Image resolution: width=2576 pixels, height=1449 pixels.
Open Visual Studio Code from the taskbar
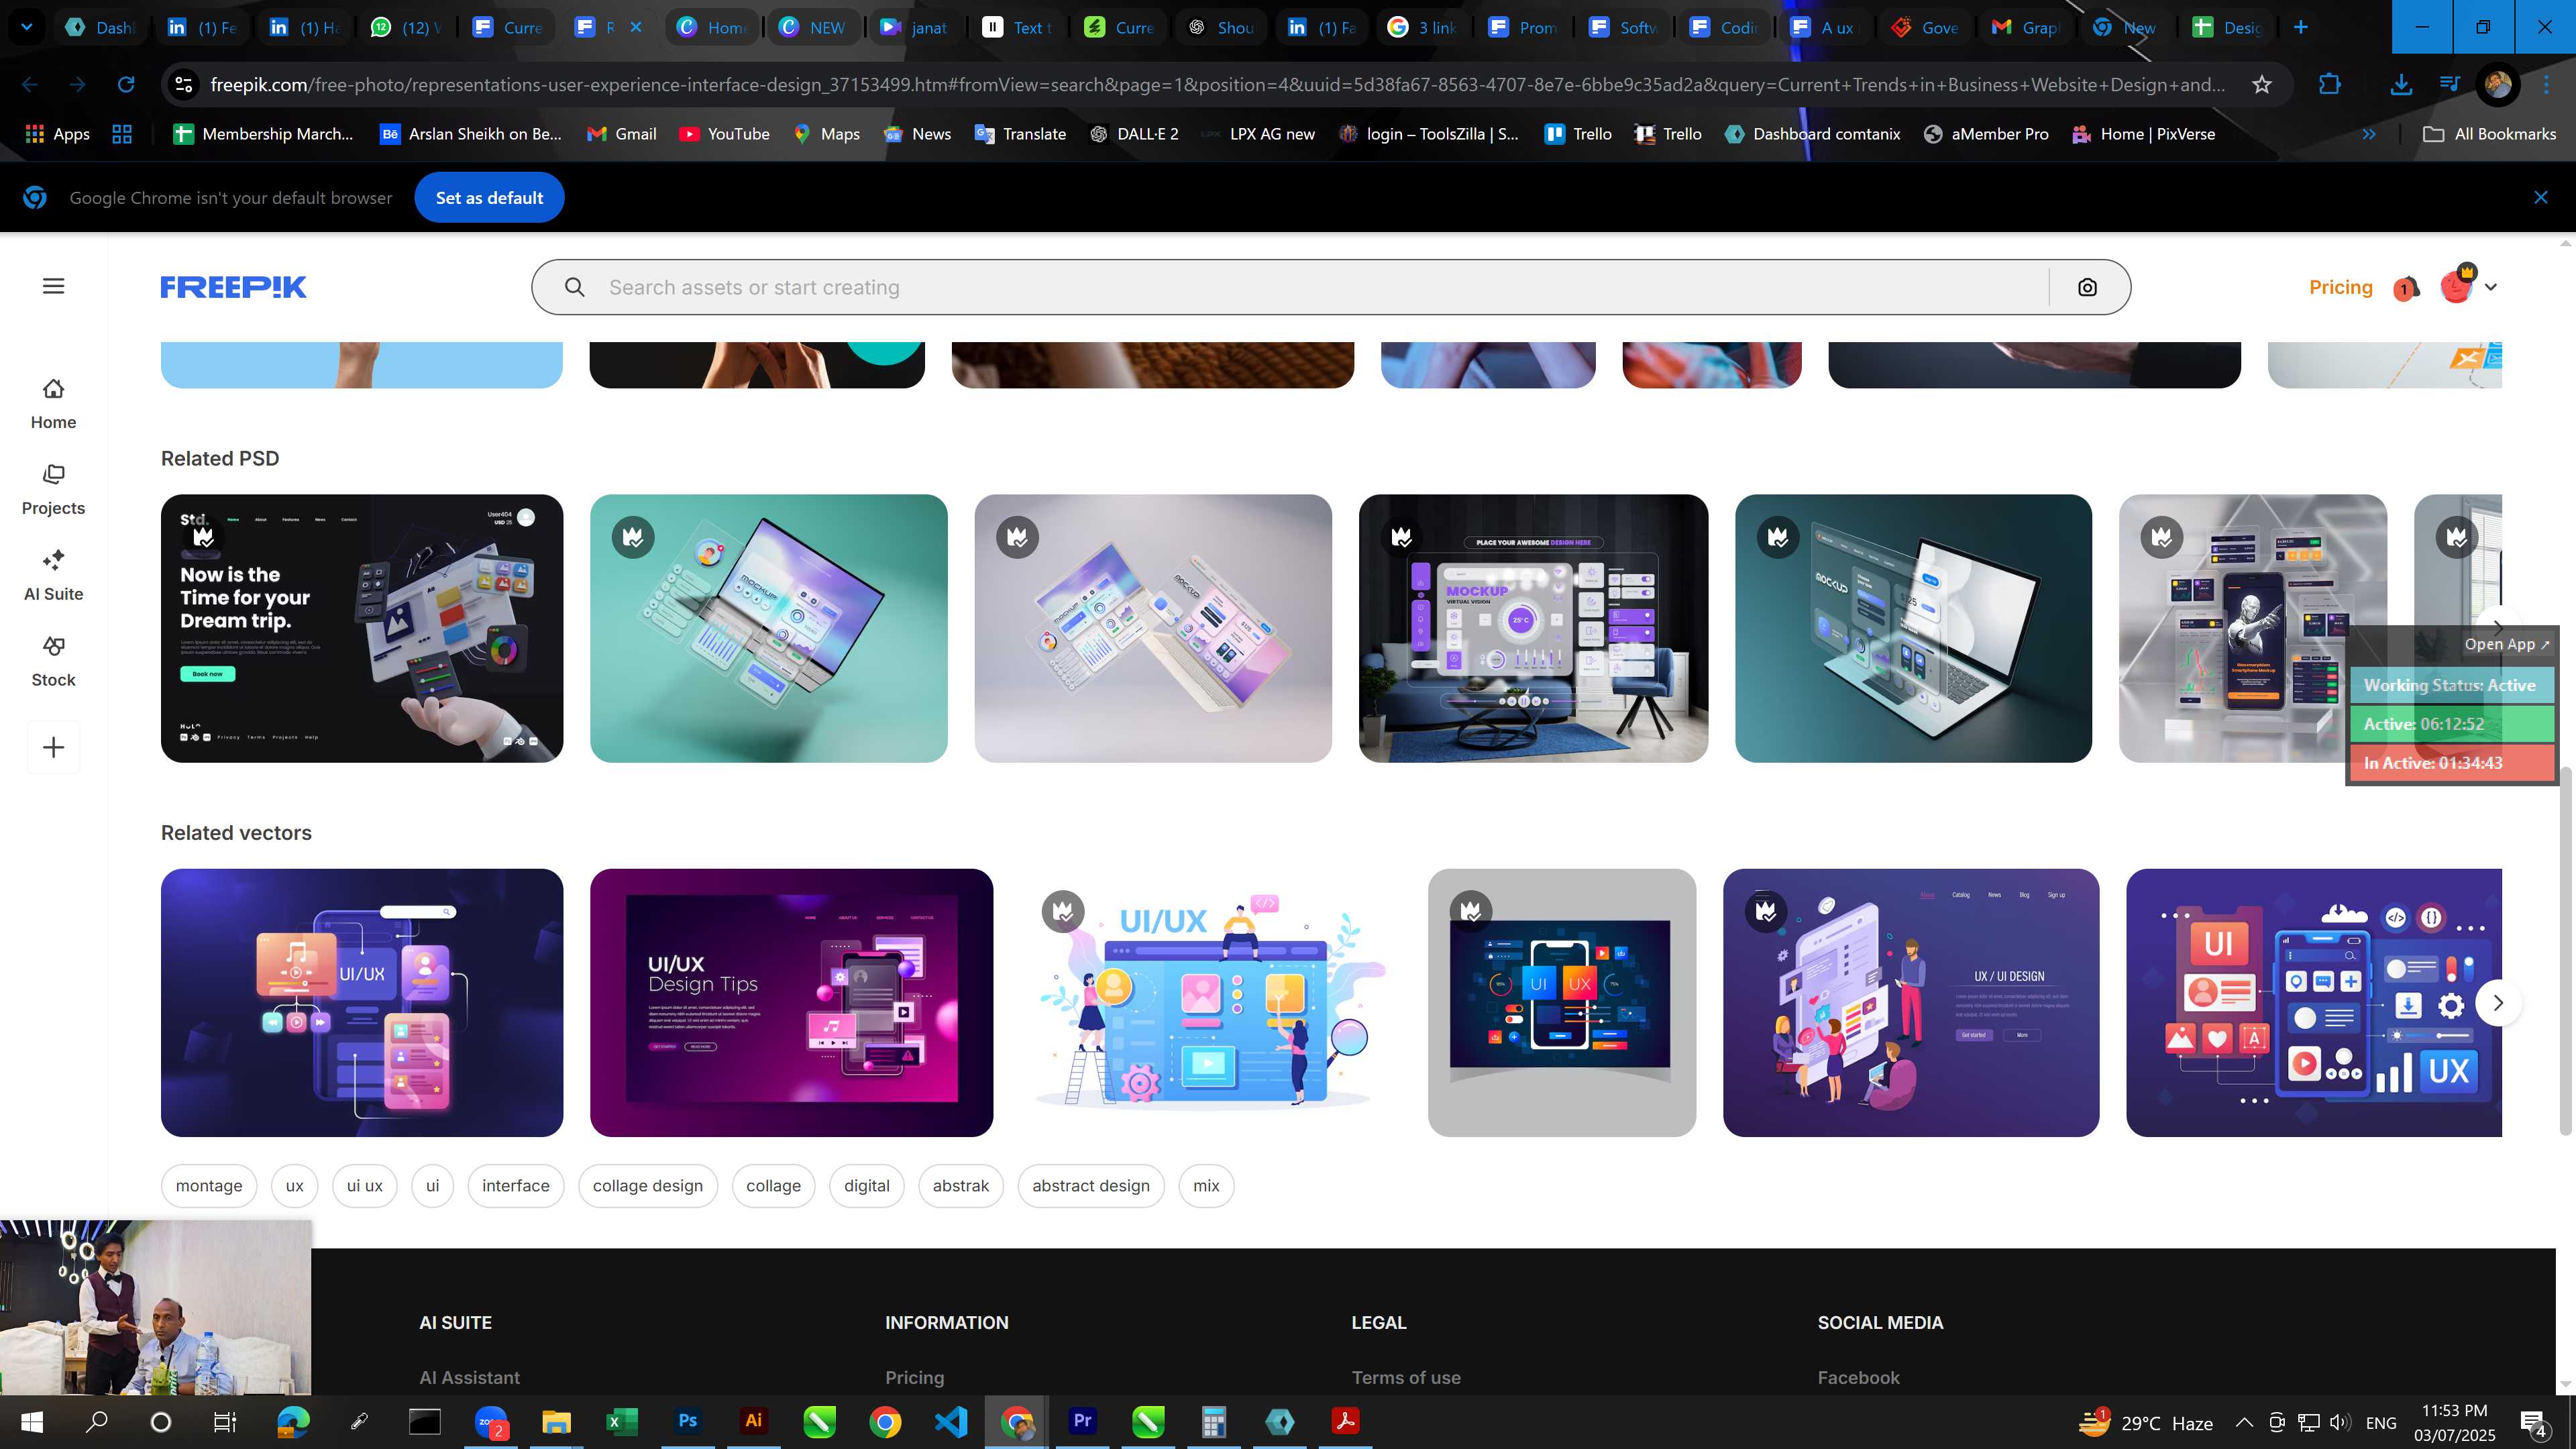tap(951, 1421)
